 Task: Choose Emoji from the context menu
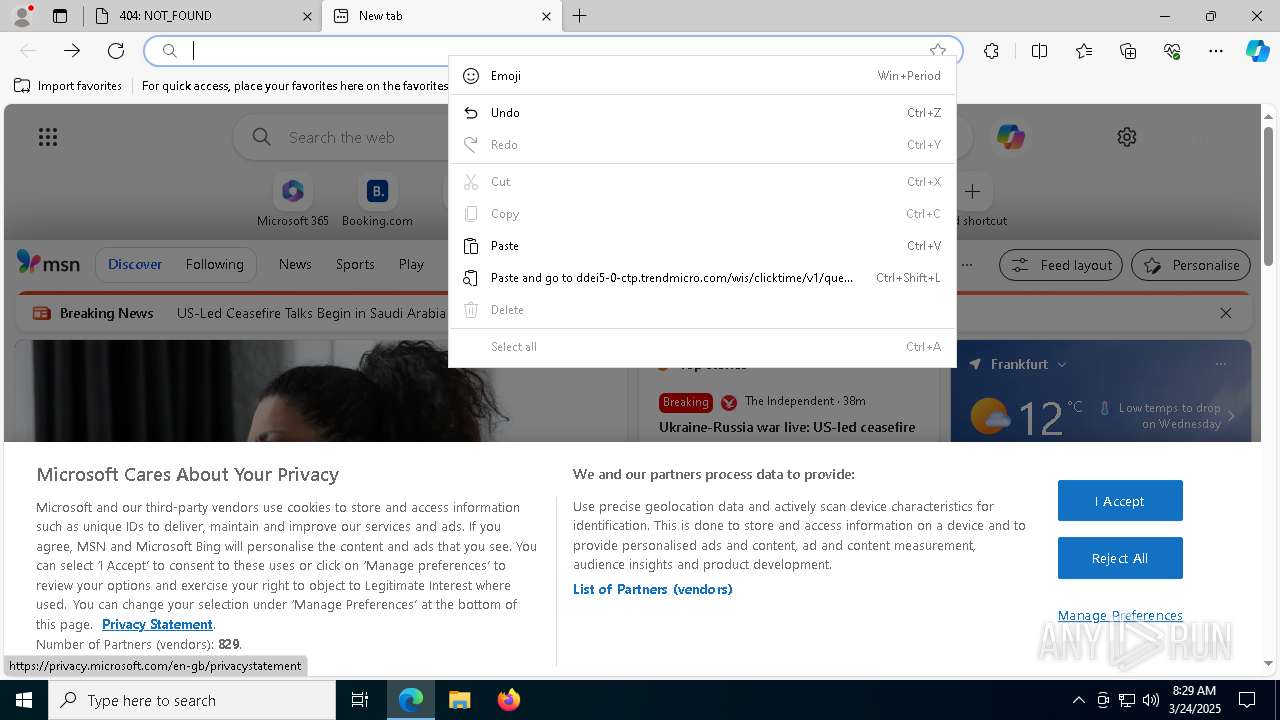(702, 76)
